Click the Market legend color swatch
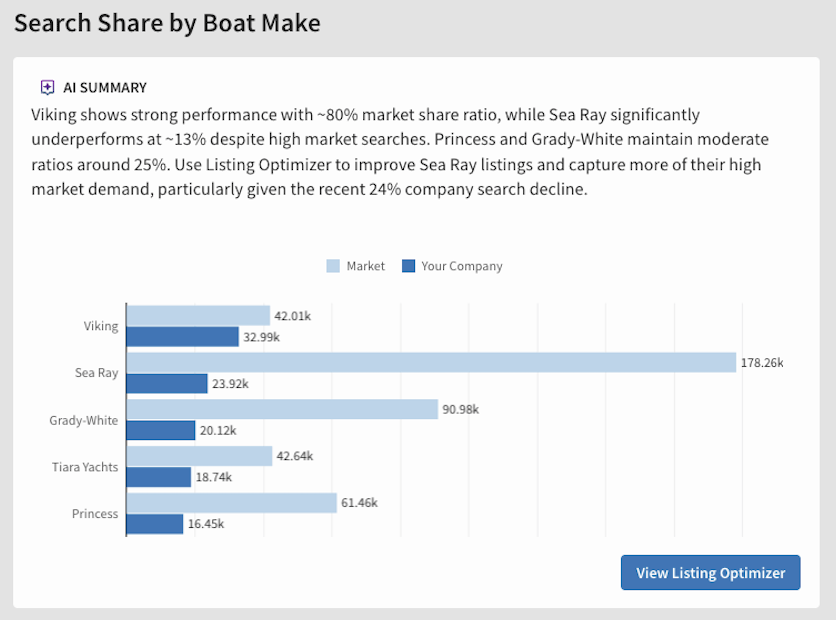The height and width of the screenshot is (620, 836). click(x=333, y=266)
